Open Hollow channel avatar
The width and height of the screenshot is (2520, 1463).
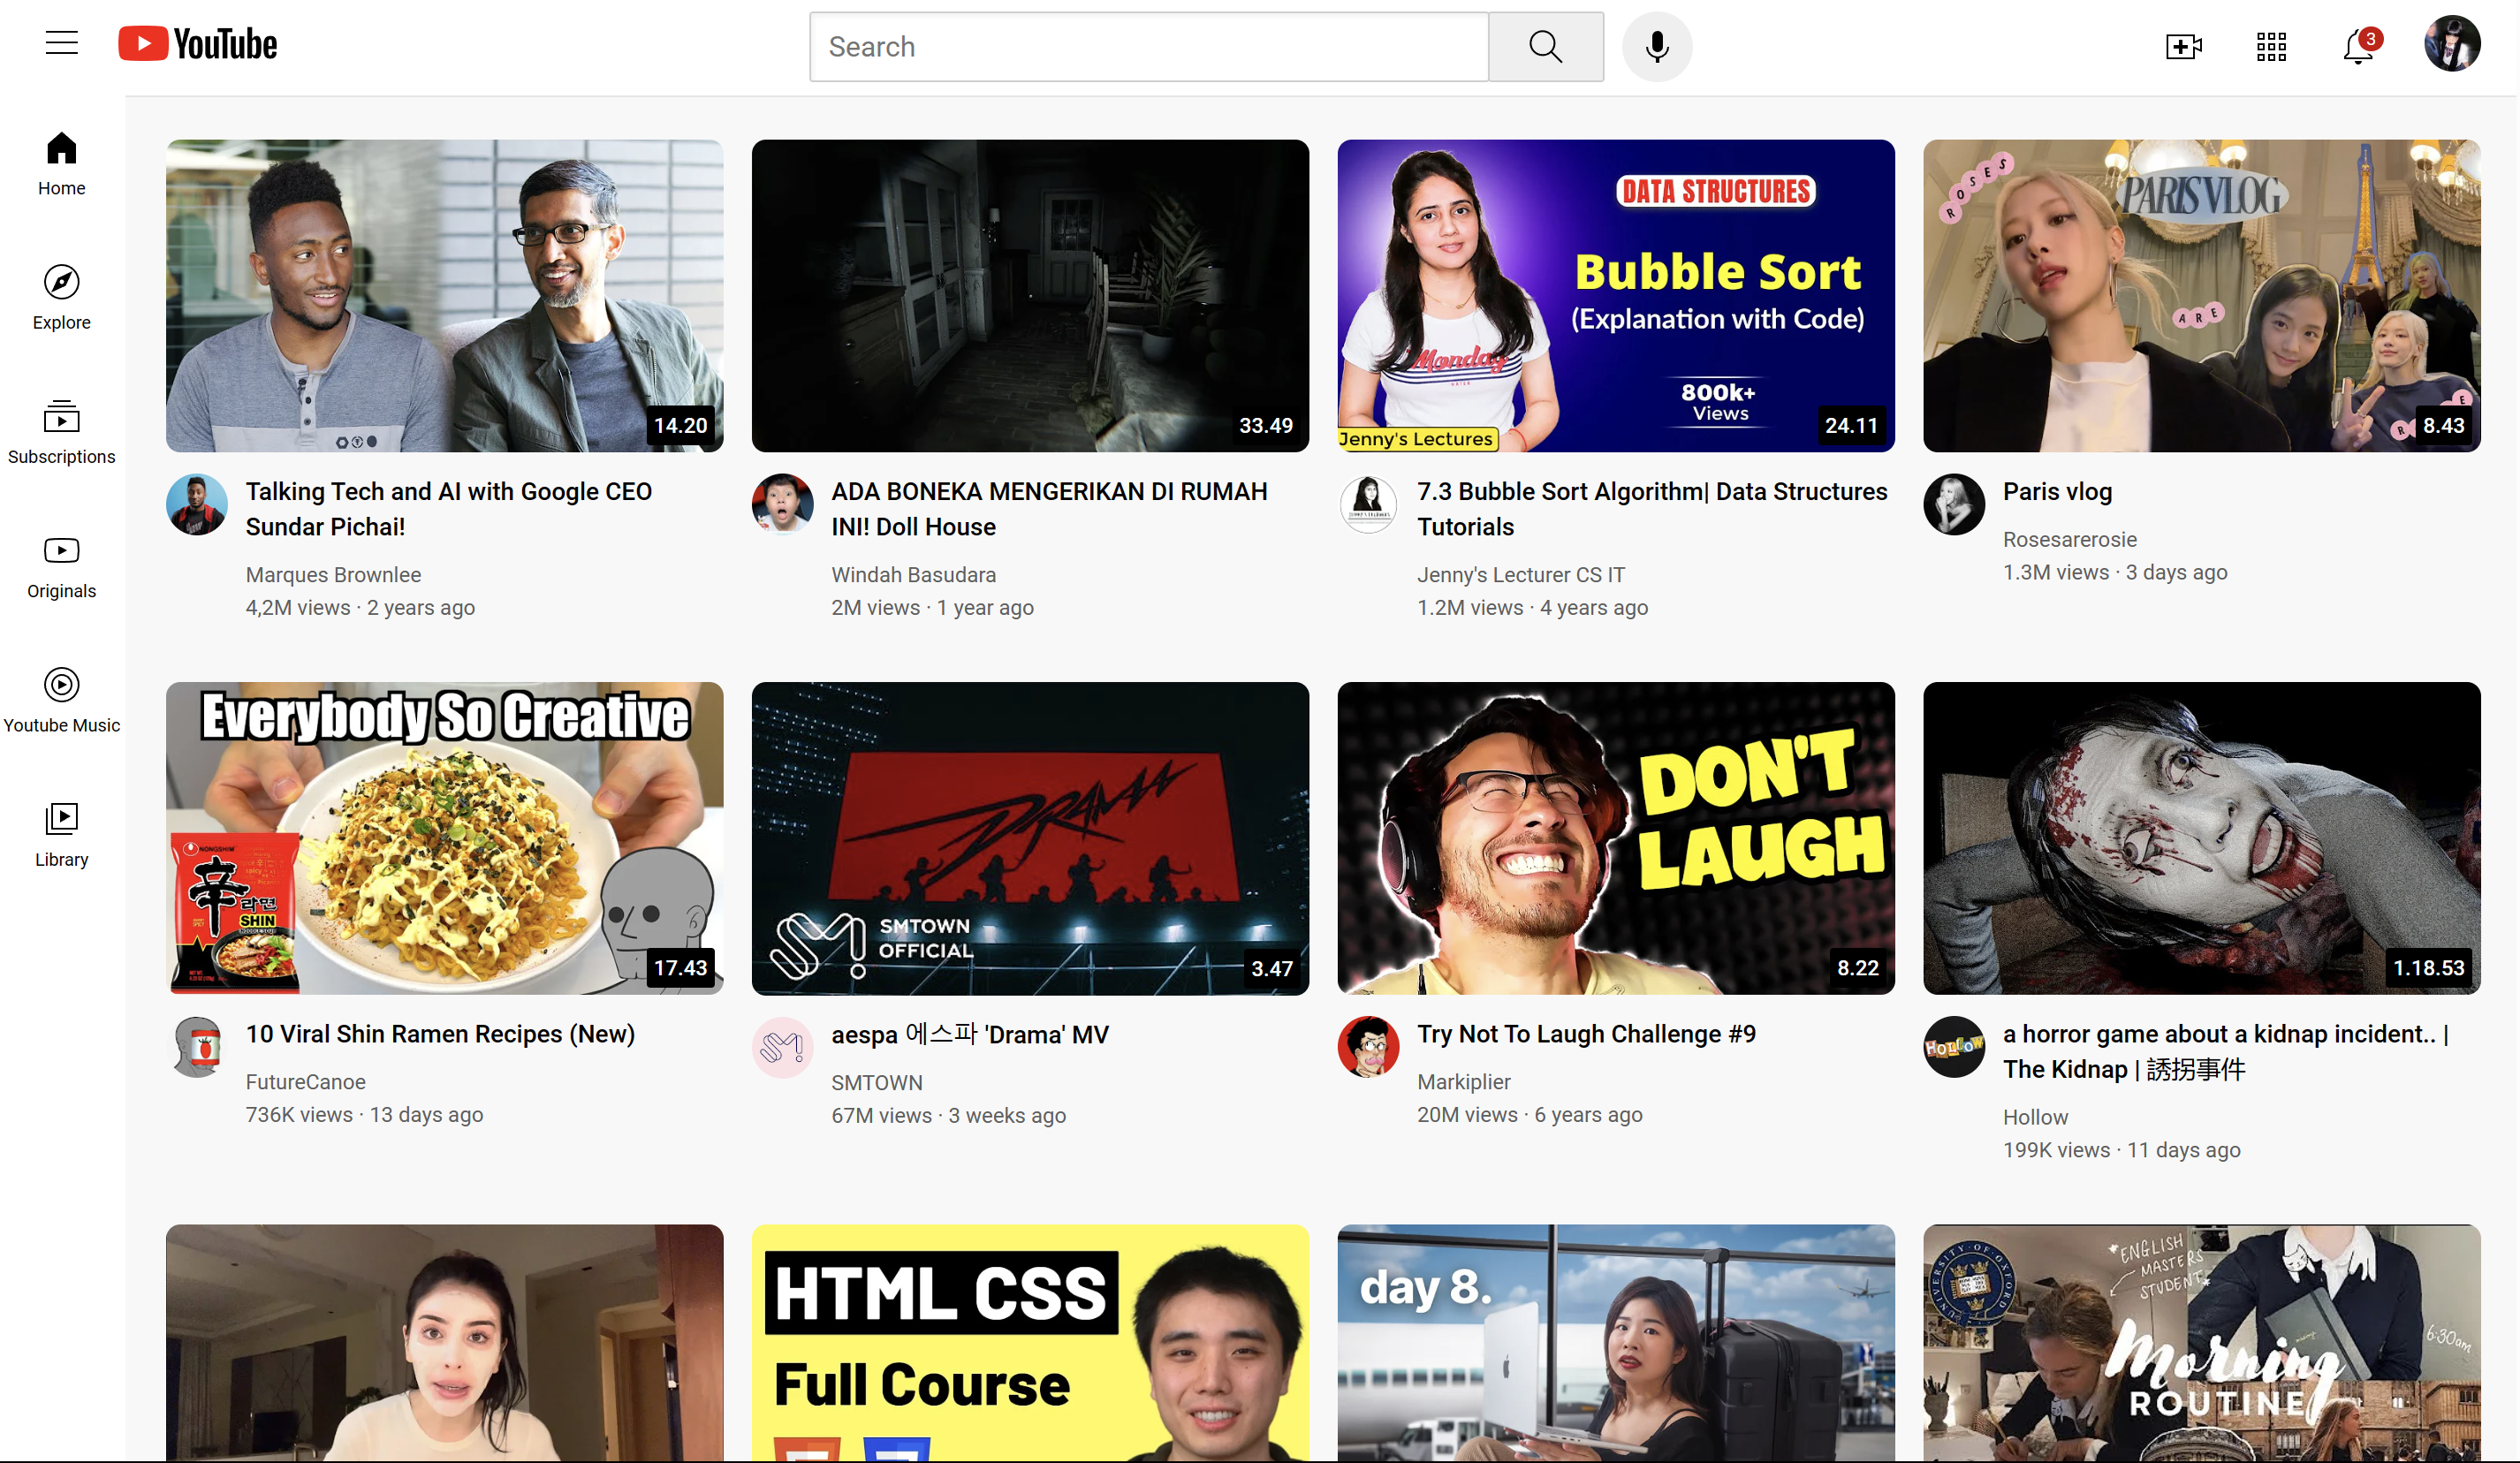click(x=1953, y=1047)
